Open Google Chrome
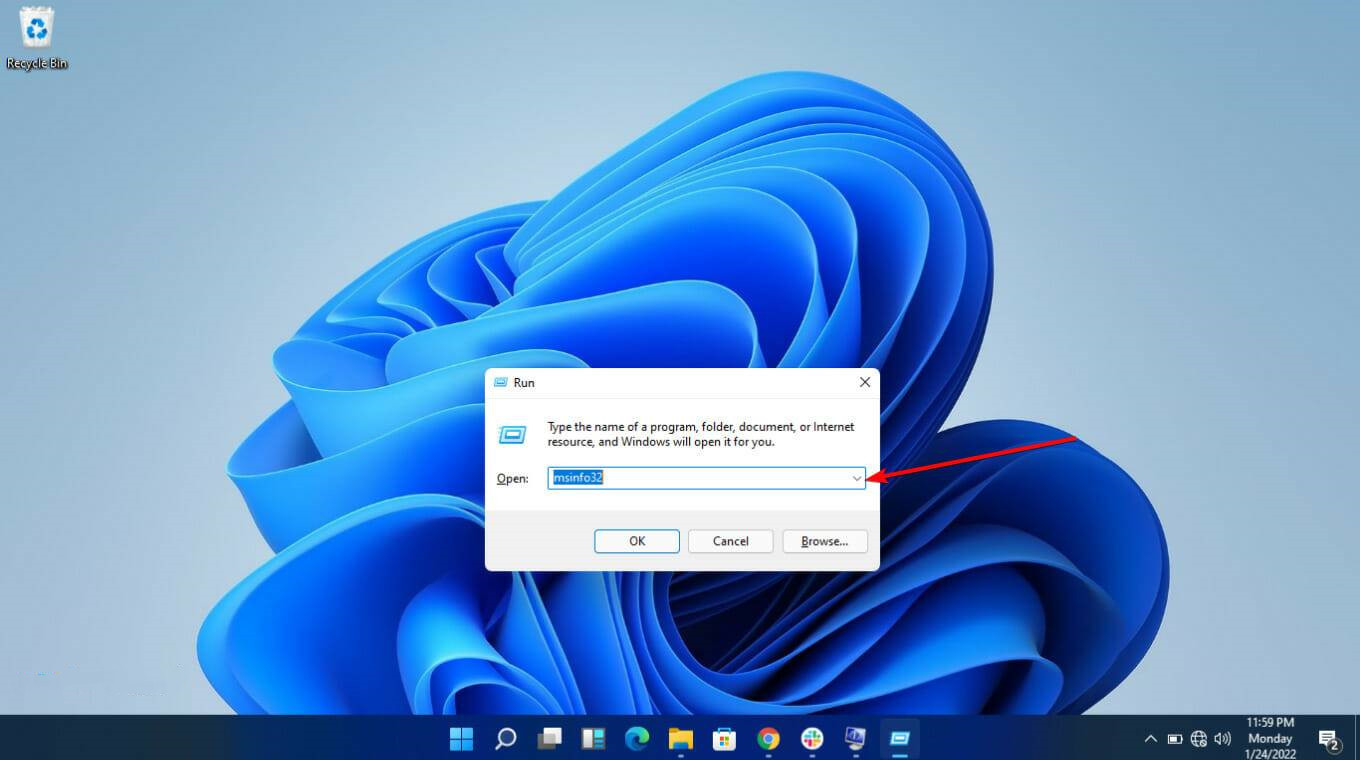The height and width of the screenshot is (760, 1360). 767,738
